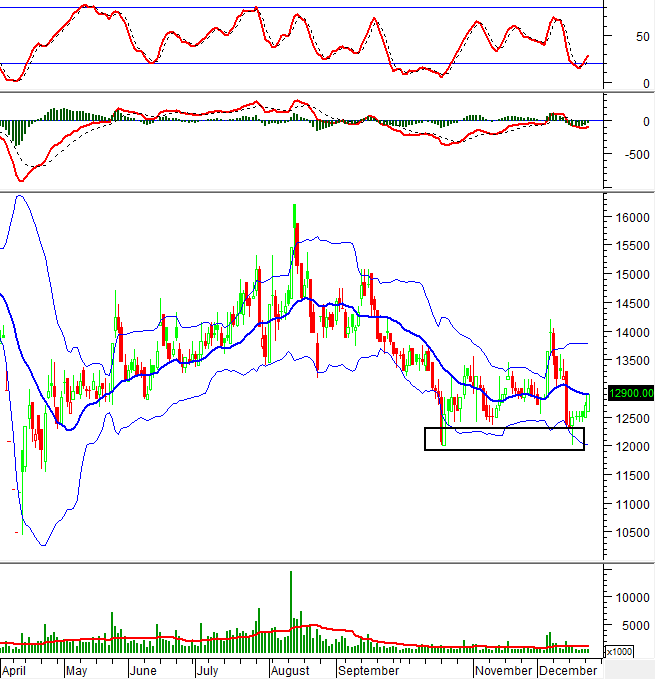This screenshot has height=679, width=655.
Task: Click the August label on time axis
Action: 290,670
